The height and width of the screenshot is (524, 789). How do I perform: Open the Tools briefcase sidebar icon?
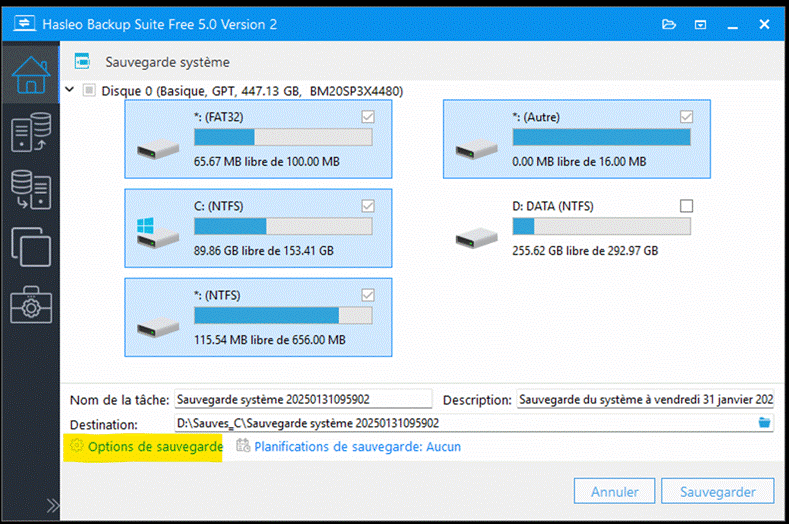coord(31,305)
